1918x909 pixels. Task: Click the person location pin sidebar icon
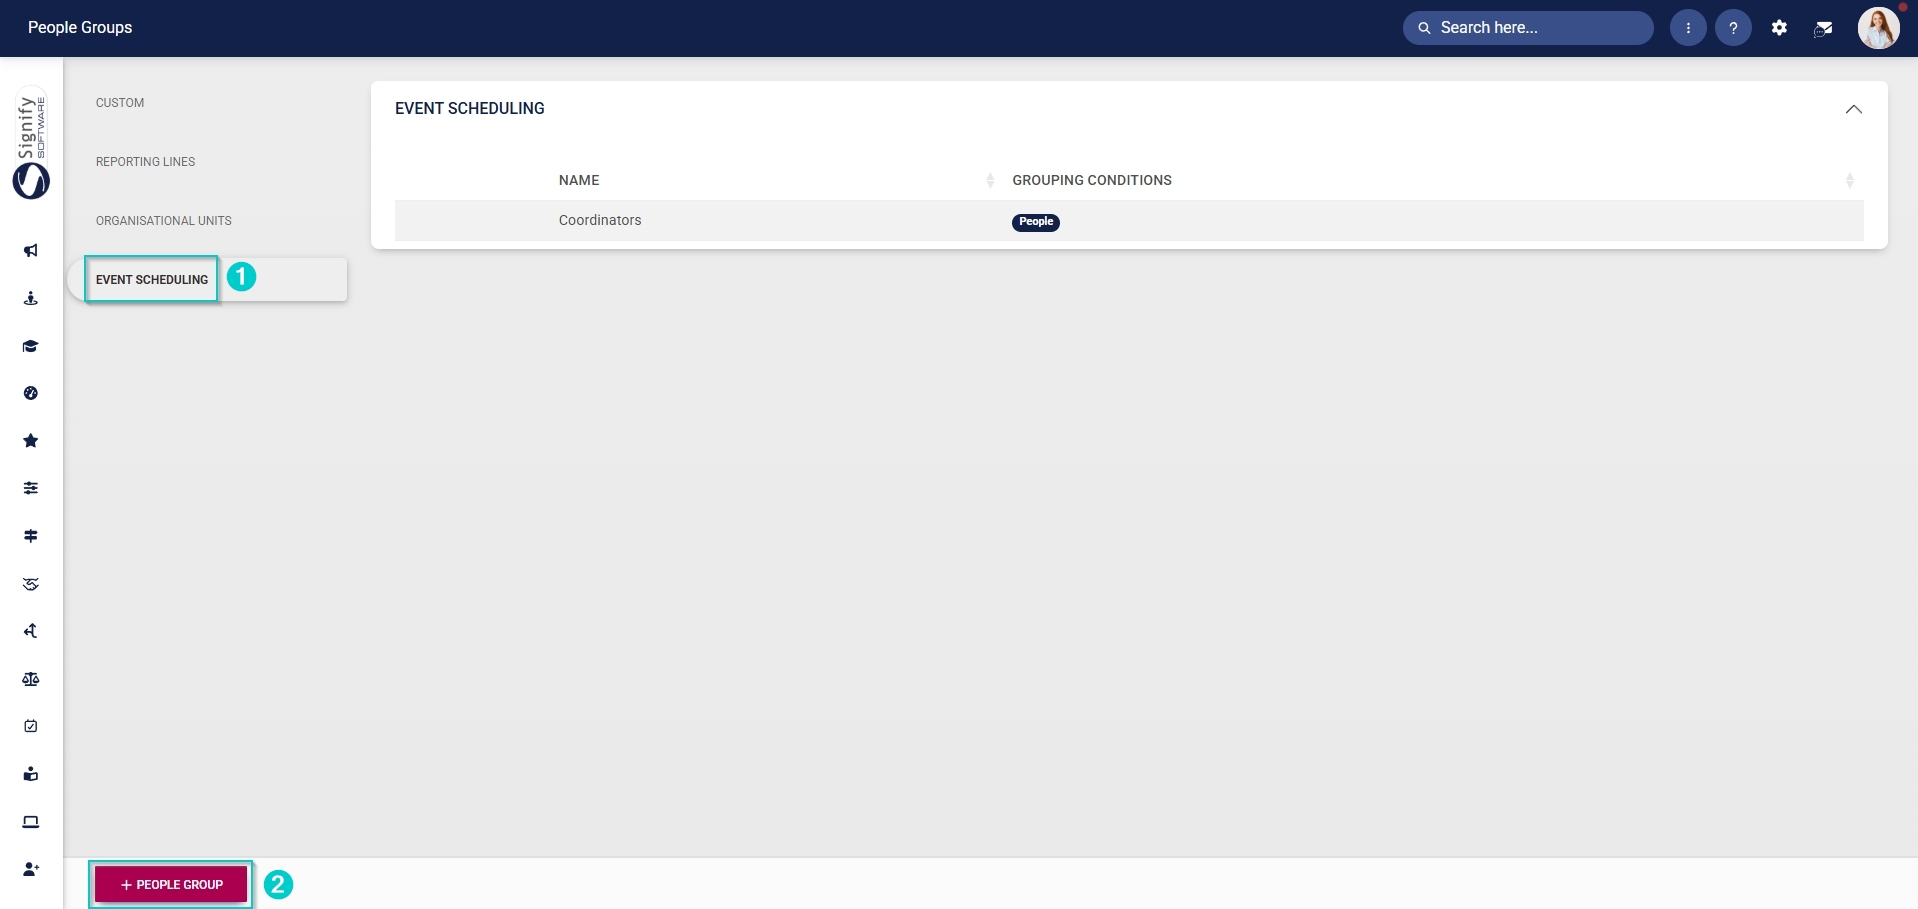point(31,298)
